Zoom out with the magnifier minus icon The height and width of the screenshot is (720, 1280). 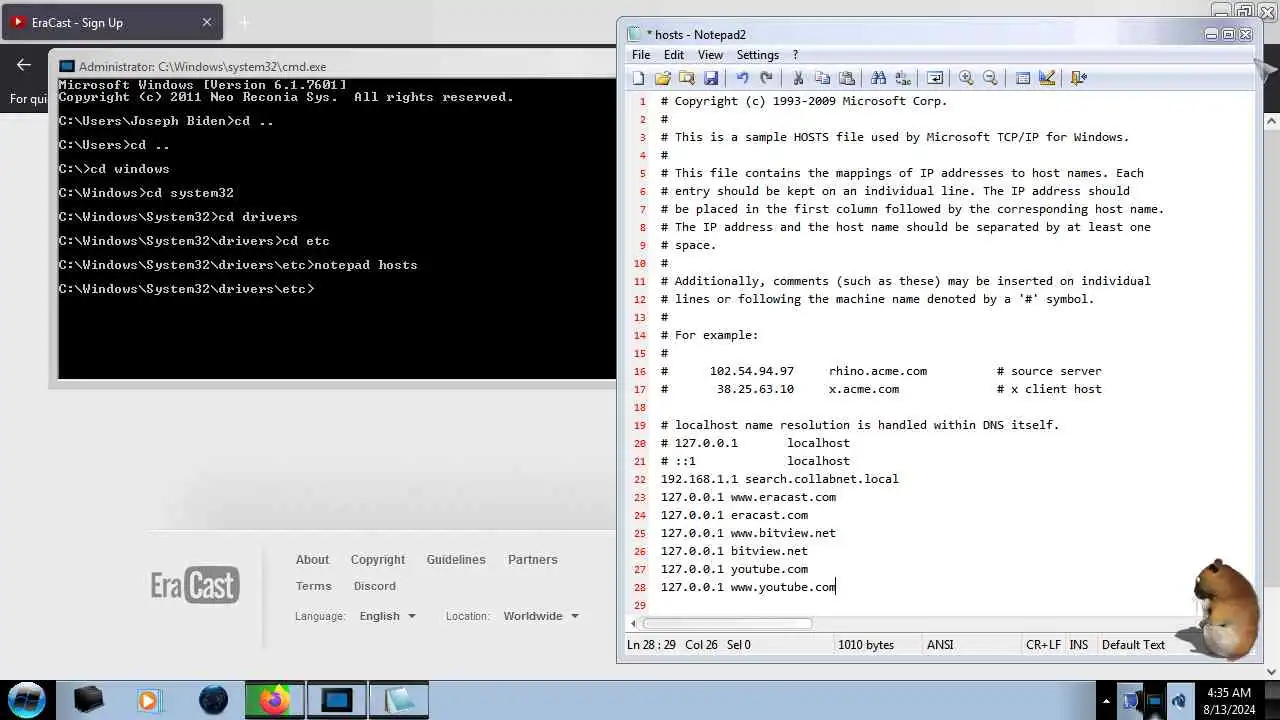click(990, 78)
